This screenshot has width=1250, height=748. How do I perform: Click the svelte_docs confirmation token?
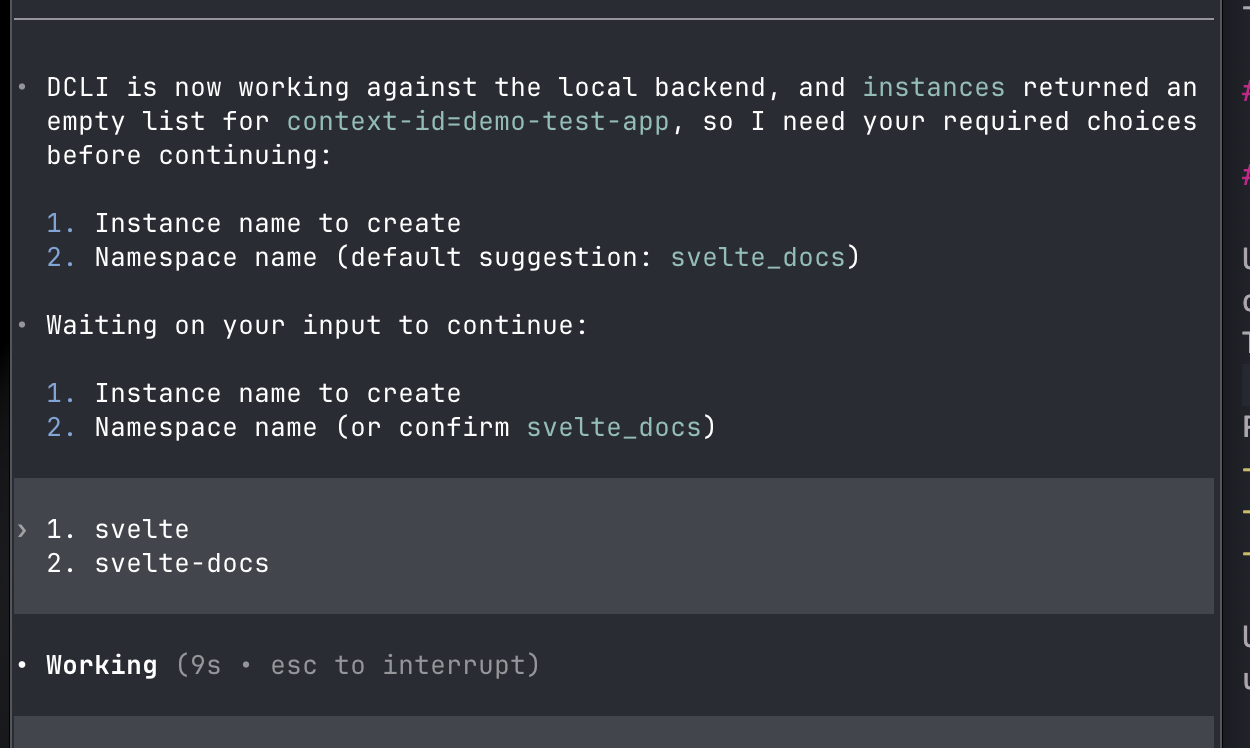click(613, 427)
